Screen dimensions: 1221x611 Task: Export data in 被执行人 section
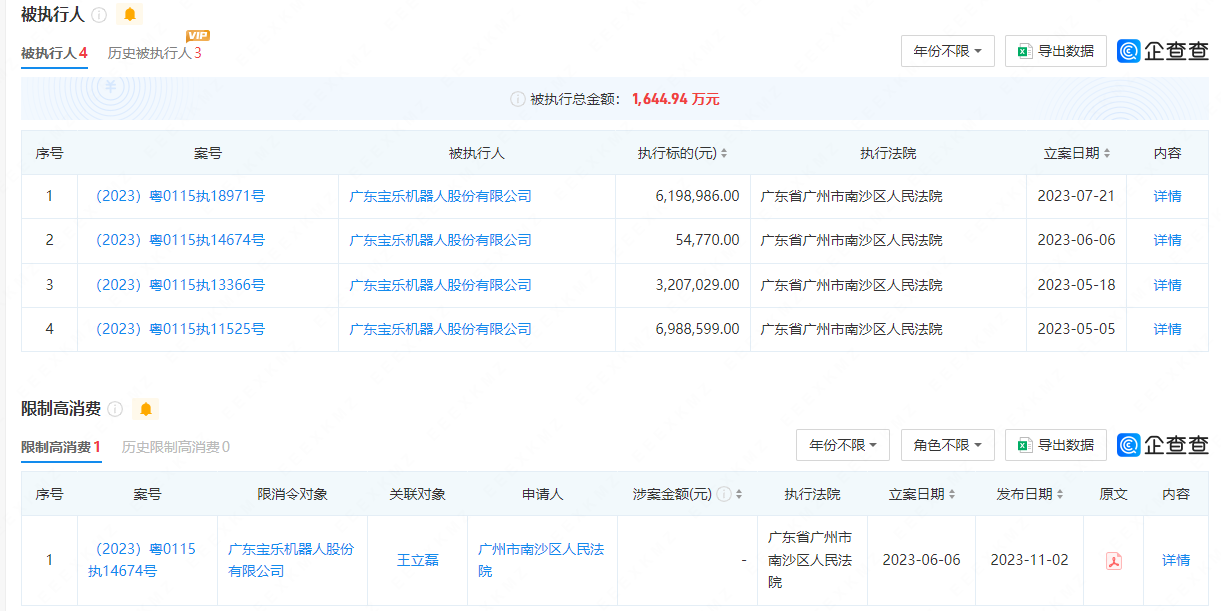1056,51
